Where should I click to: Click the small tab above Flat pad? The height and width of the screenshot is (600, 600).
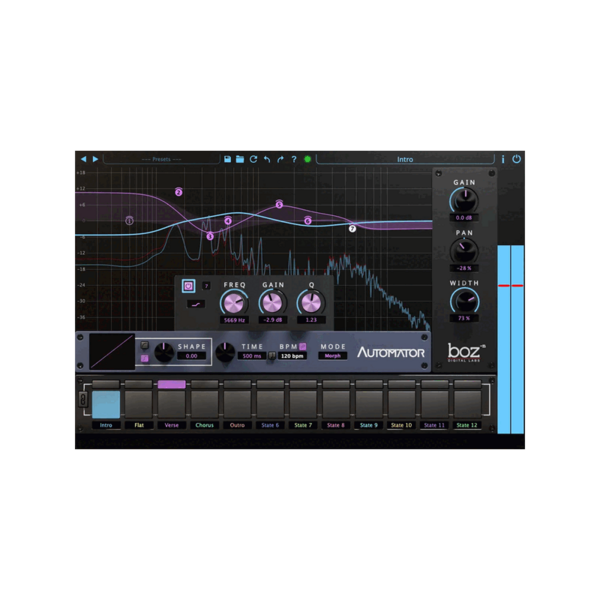pyautogui.click(x=139, y=384)
